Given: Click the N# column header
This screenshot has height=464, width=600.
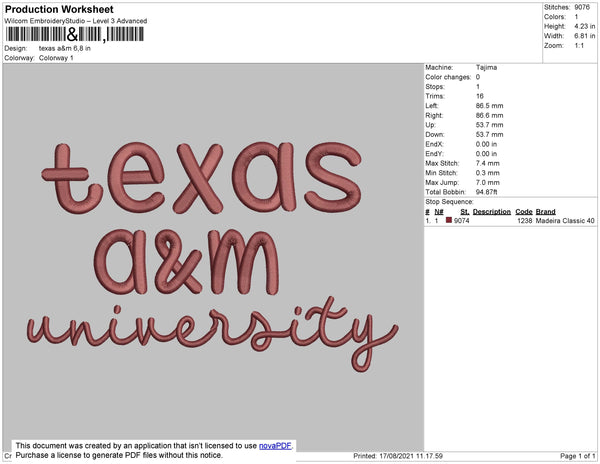Looking at the screenshot, I should point(439,212).
